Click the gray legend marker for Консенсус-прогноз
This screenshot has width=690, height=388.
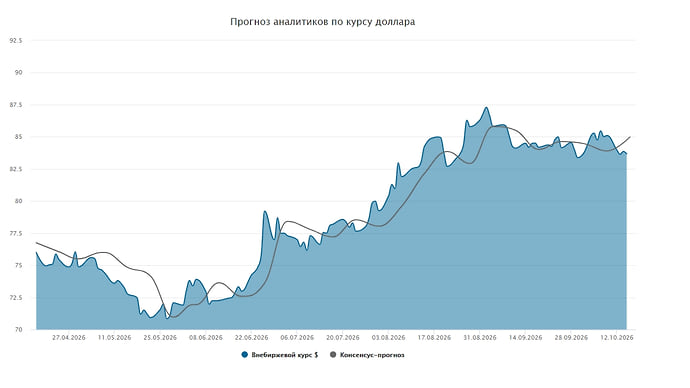333,355
